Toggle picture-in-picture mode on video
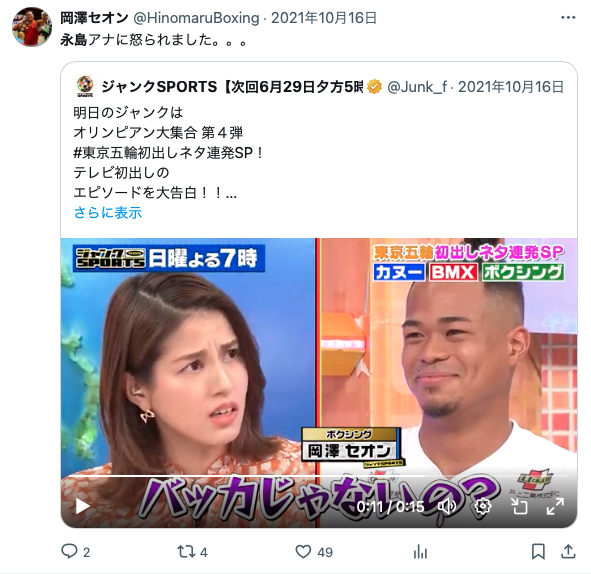Screen dimensions: 591x574 [520, 506]
